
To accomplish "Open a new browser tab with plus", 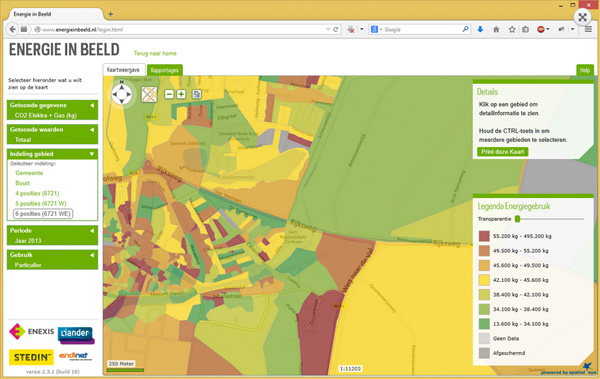I will coord(110,14).
